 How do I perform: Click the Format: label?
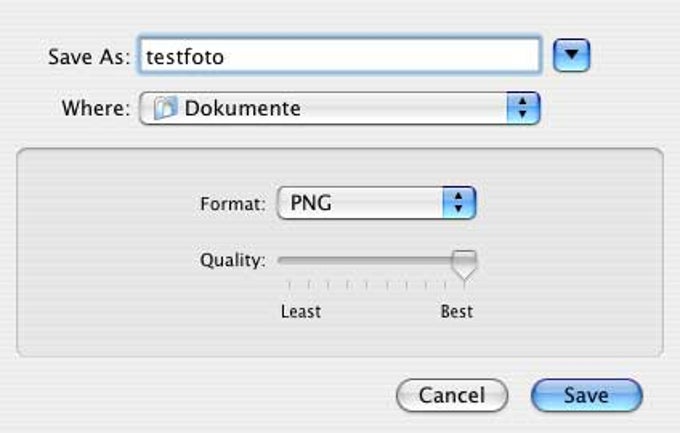(x=232, y=203)
